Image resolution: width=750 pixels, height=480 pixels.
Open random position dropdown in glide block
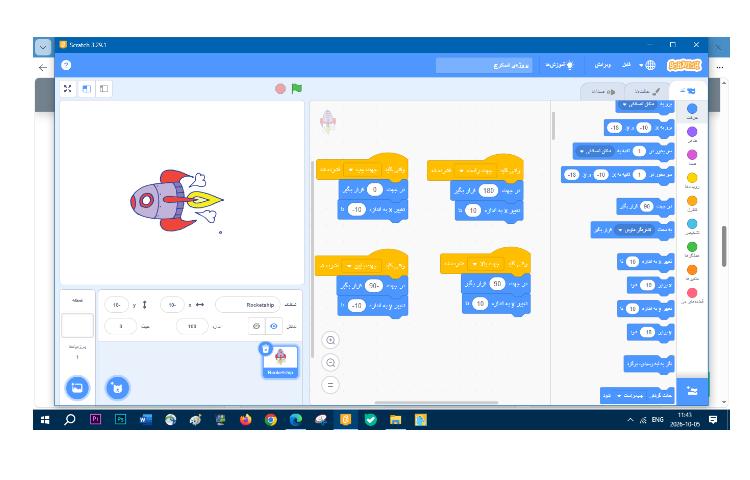click(x=596, y=151)
